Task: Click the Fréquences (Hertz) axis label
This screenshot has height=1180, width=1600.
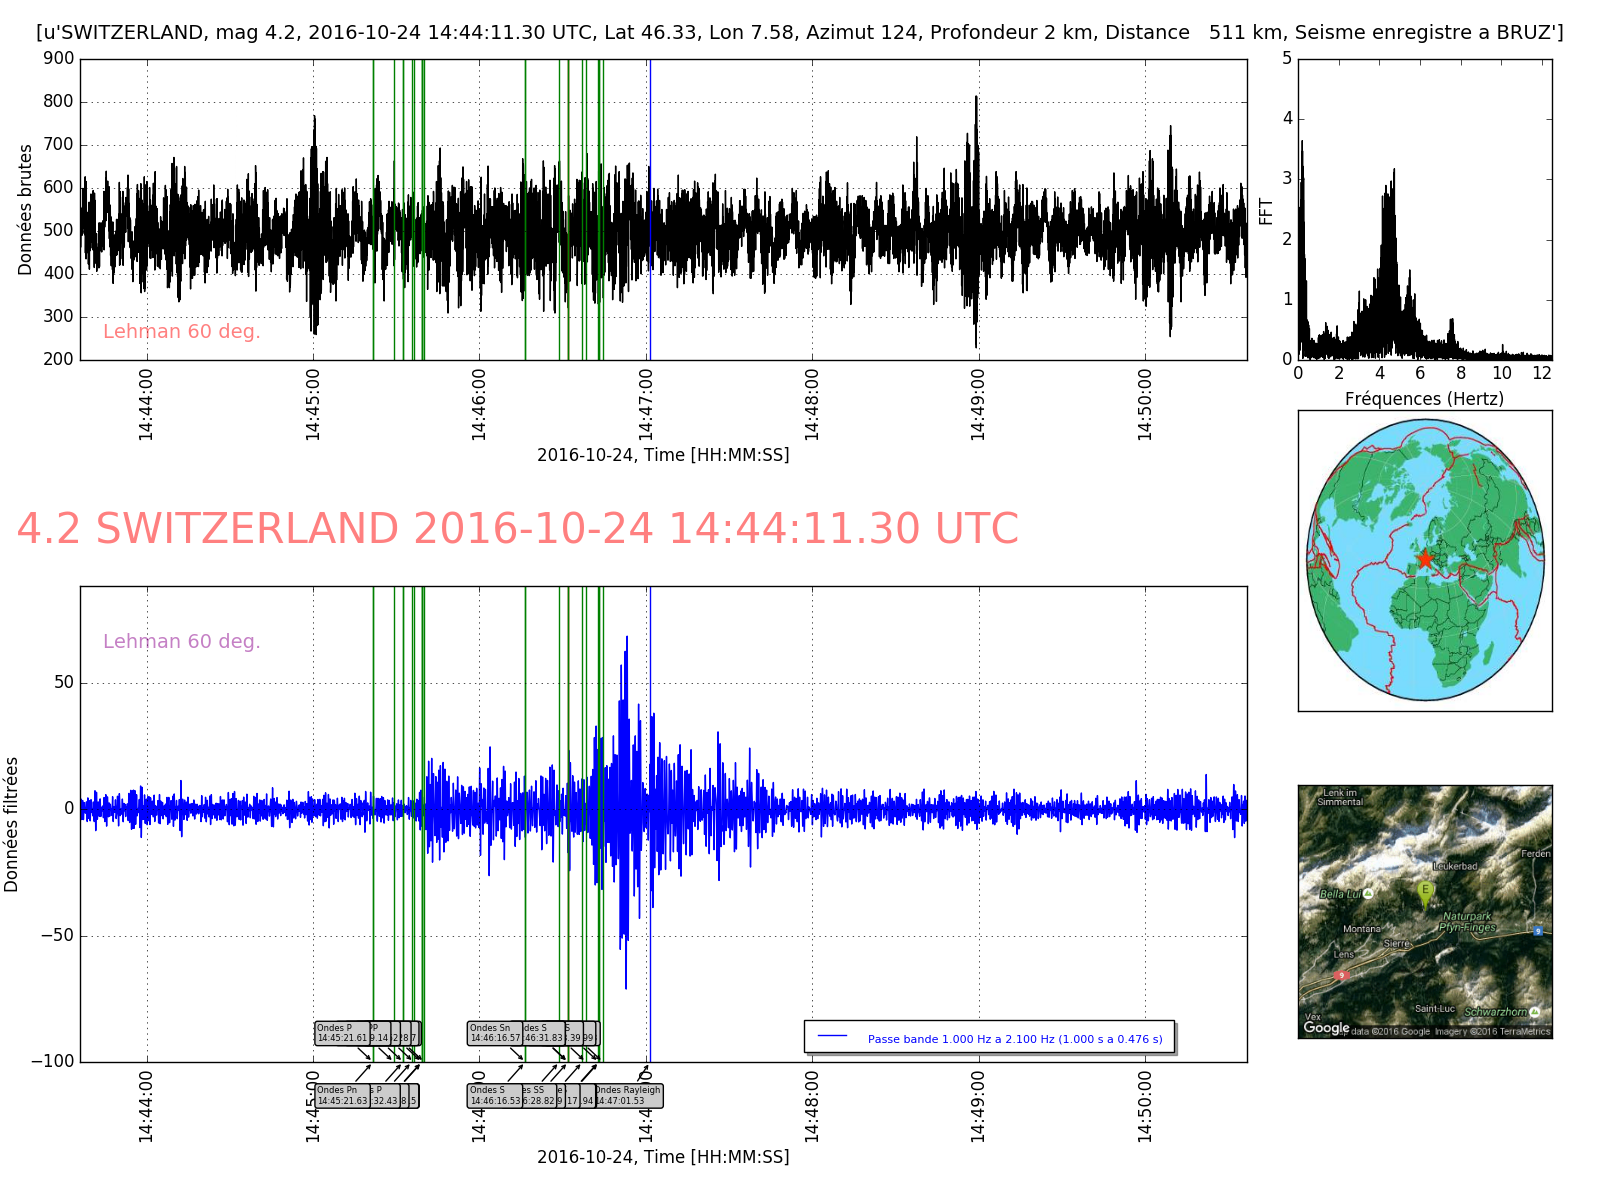Action: pyautogui.click(x=1424, y=399)
